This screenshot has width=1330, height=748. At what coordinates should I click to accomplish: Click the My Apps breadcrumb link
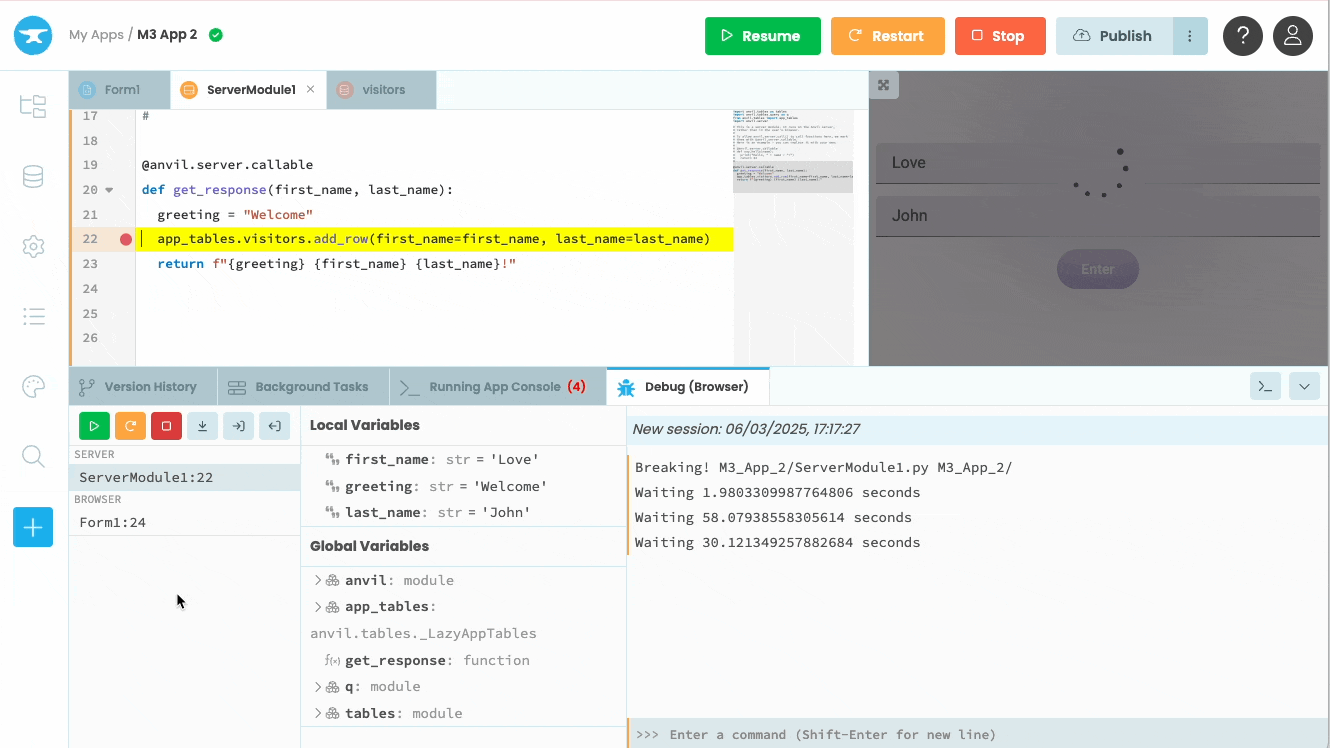click(x=96, y=35)
